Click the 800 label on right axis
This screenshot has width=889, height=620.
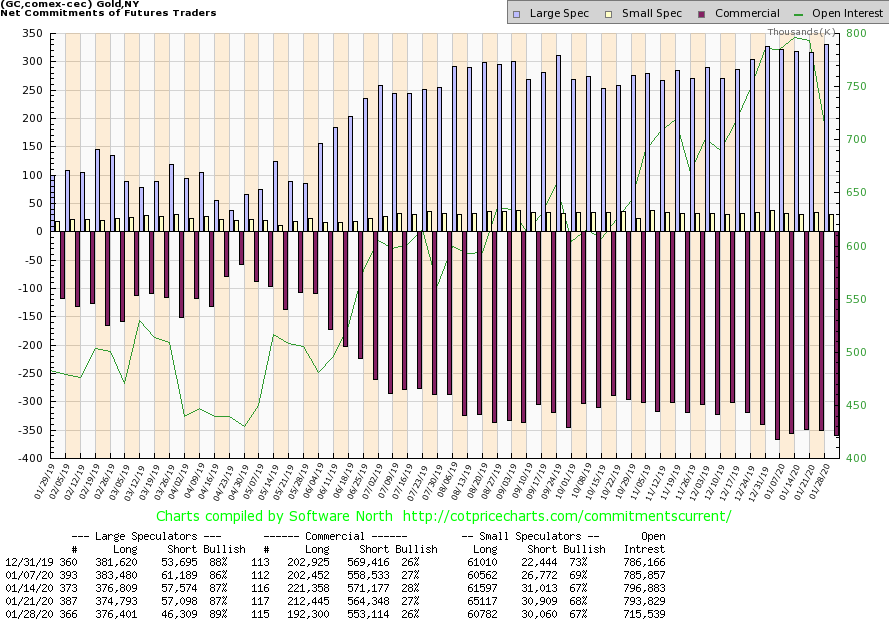click(856, 33)
